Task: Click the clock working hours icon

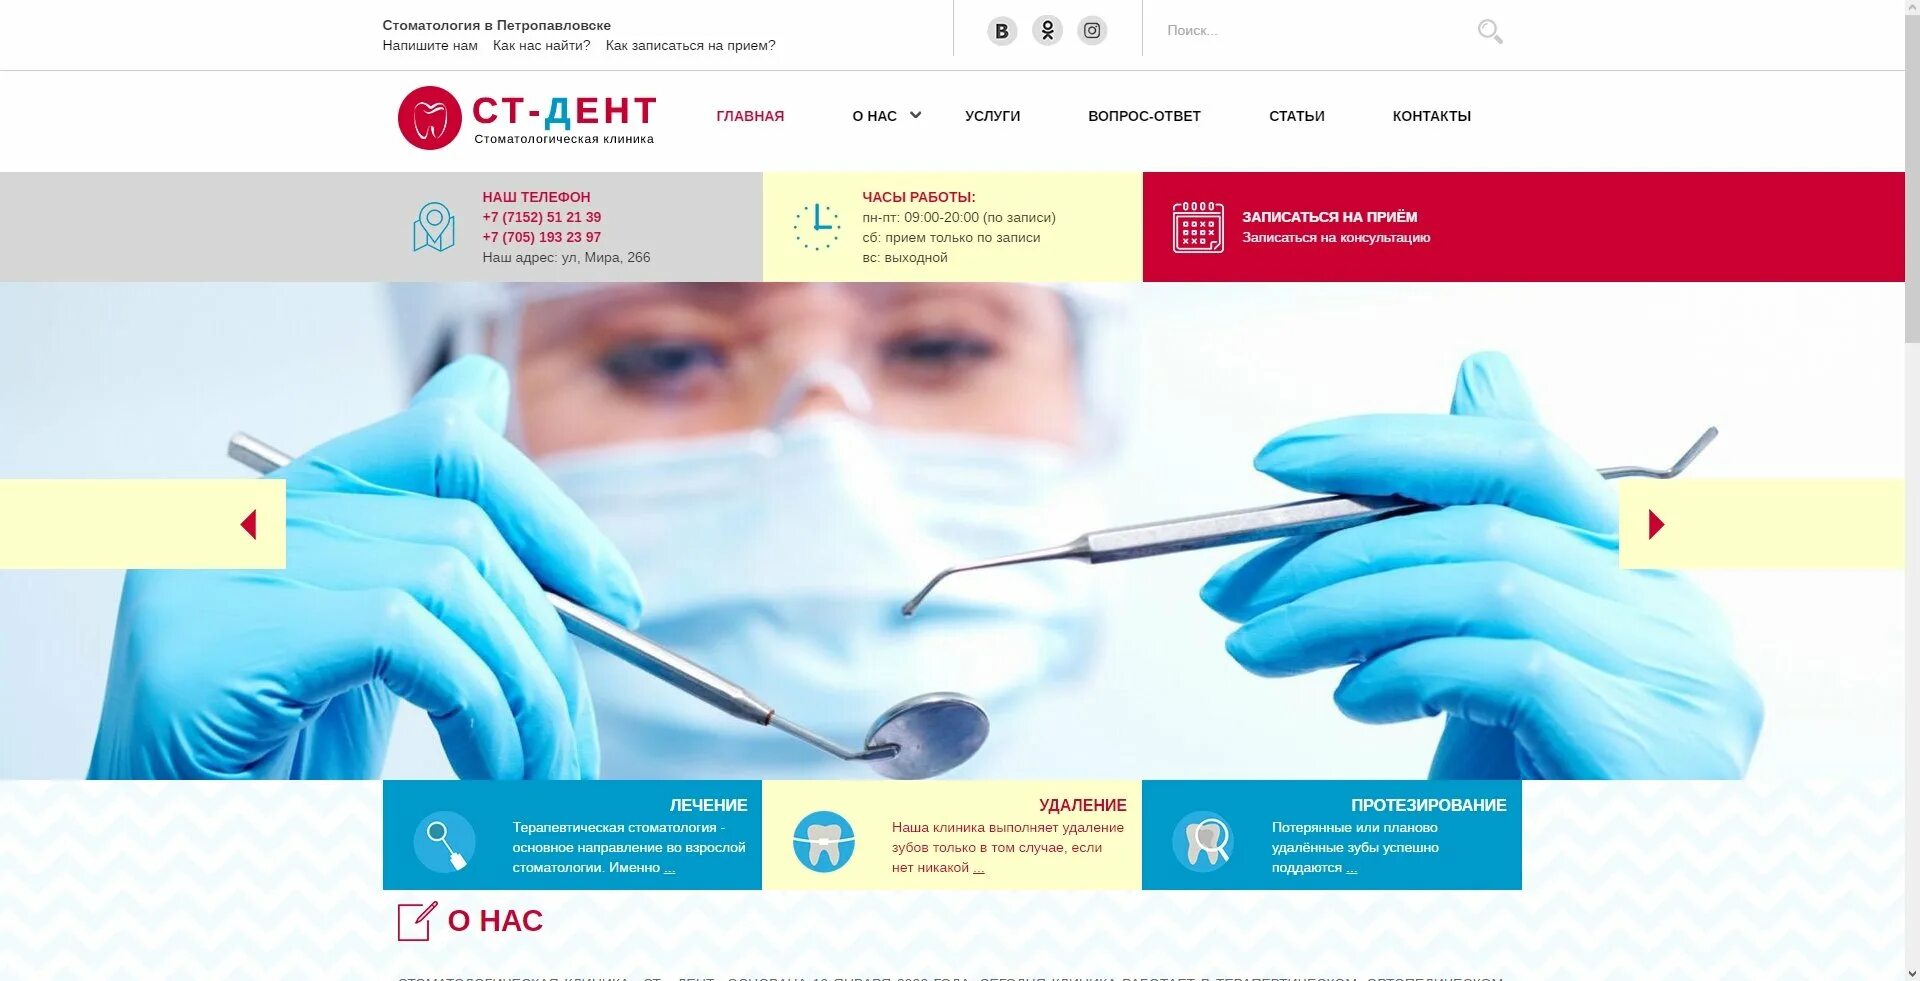Action: click(817, 227)
